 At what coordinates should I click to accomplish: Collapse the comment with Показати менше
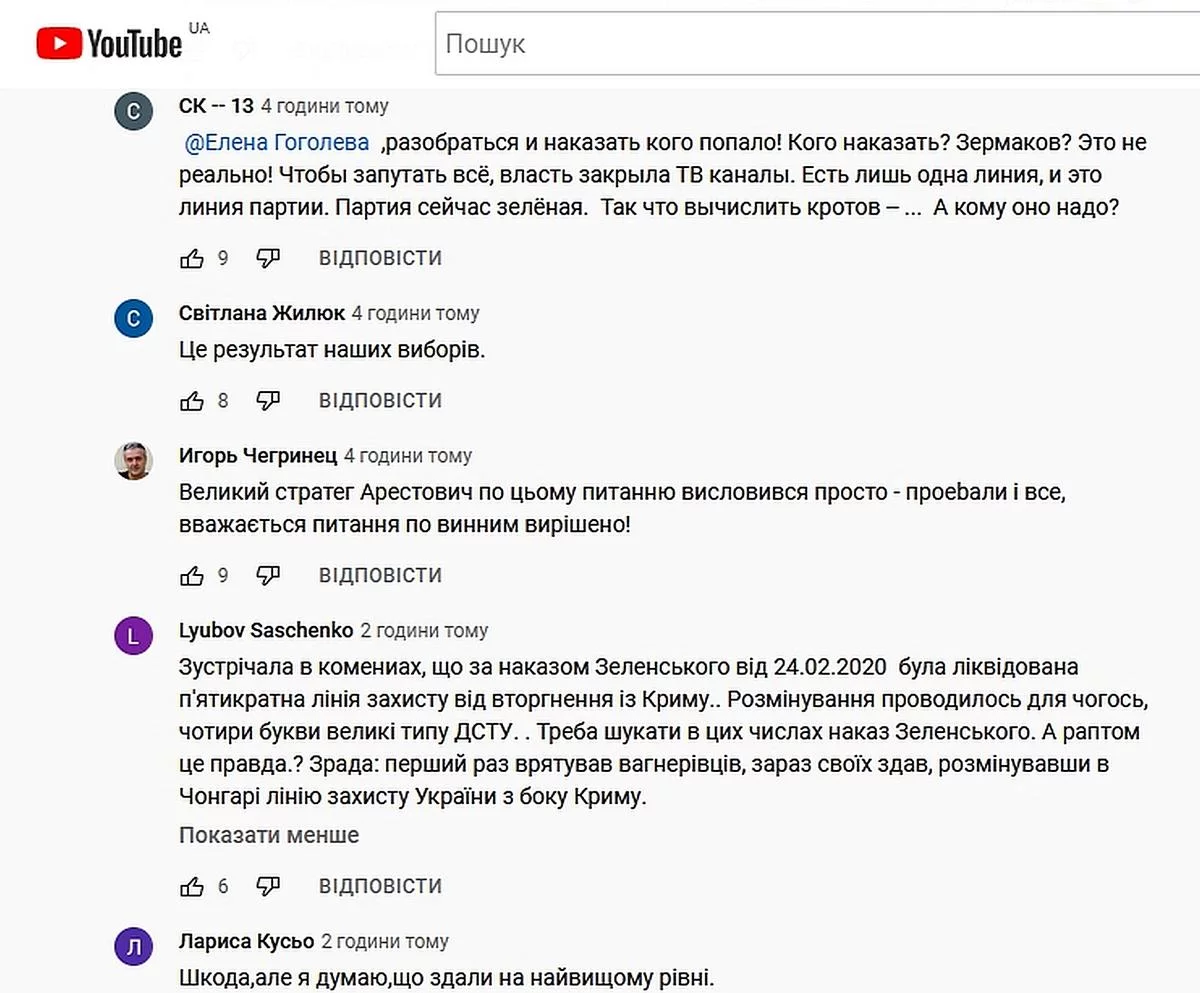coord(269,835)
